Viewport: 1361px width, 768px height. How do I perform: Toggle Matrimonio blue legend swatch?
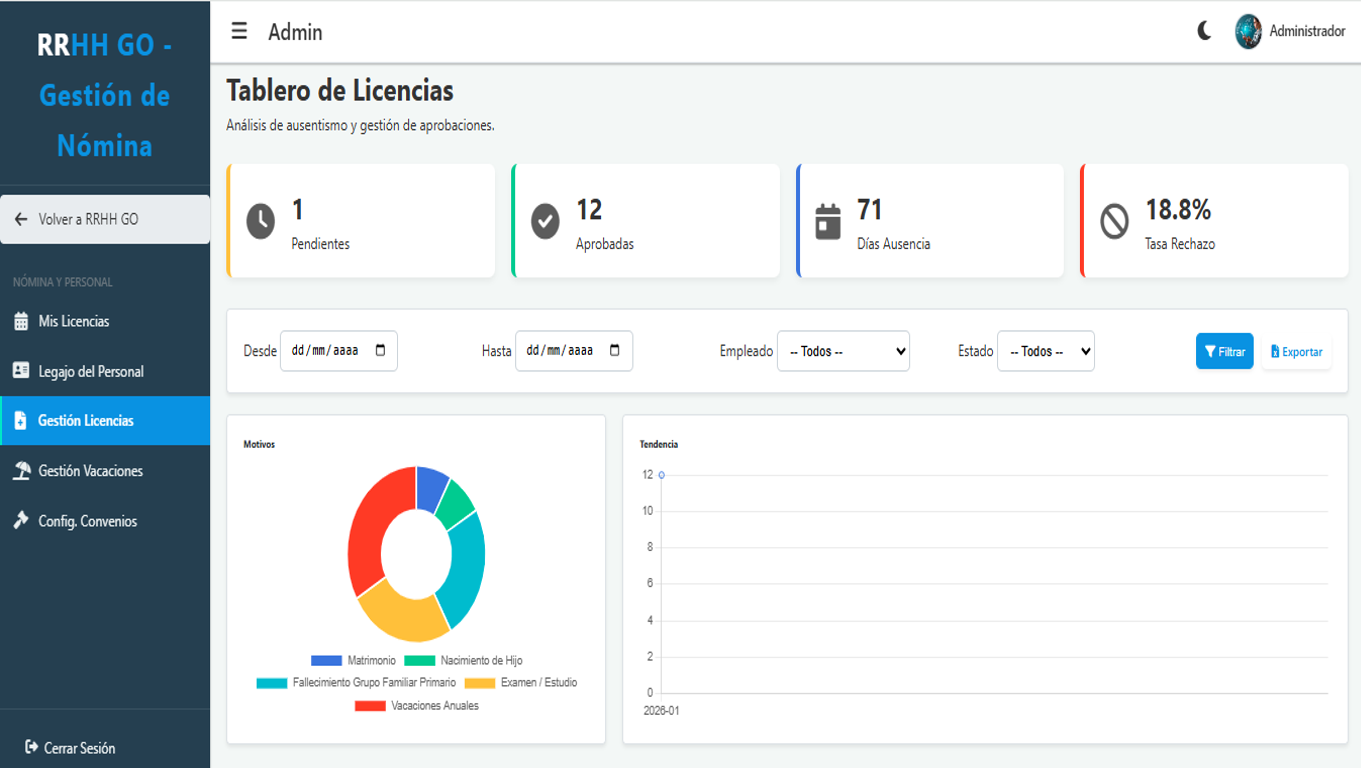click(326, 661)
